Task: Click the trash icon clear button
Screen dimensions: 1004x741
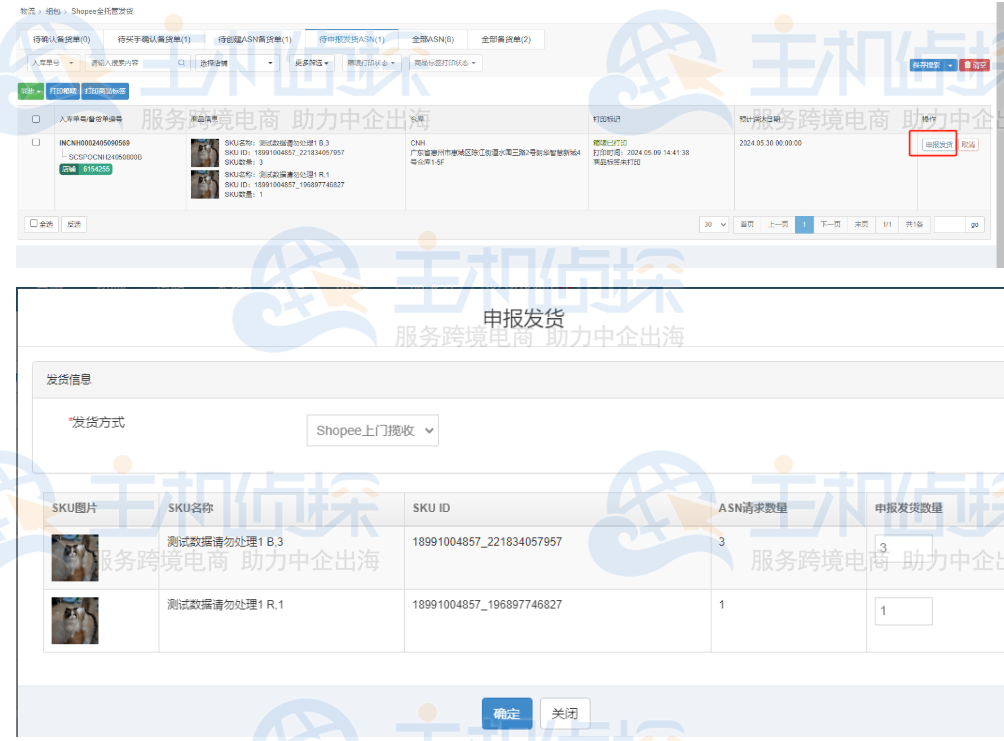Action: tap(975, 65)
